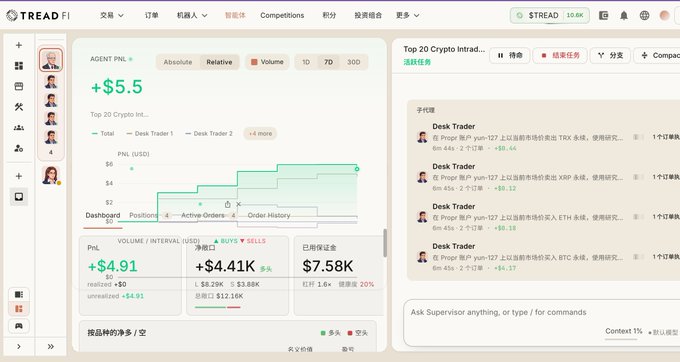The height and width of the screenshot is (362, 680).
Task: Click the 活跃任务 status label
Action: [x=417, y=62]
